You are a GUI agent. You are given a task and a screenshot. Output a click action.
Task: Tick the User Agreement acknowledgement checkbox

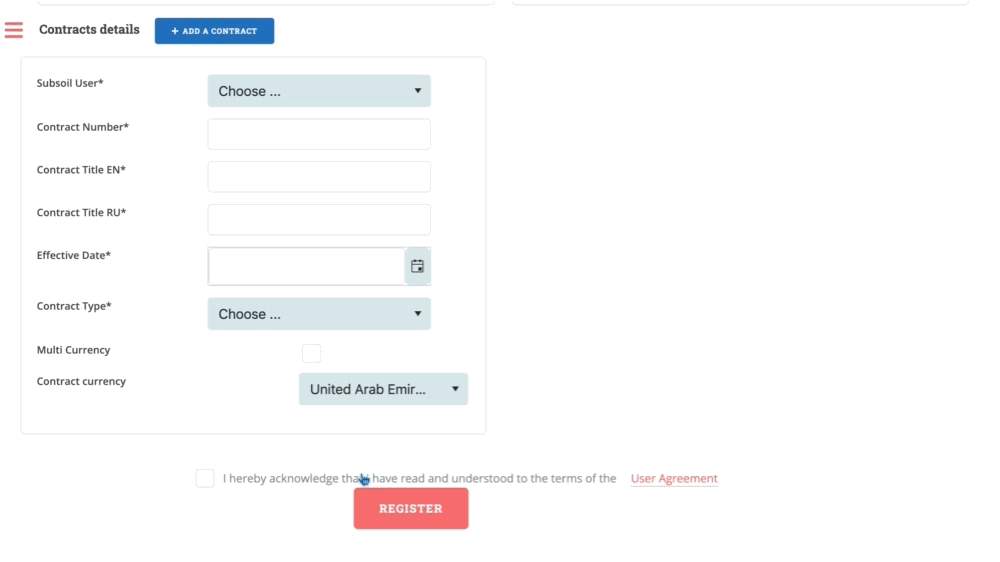coord(205,478)
